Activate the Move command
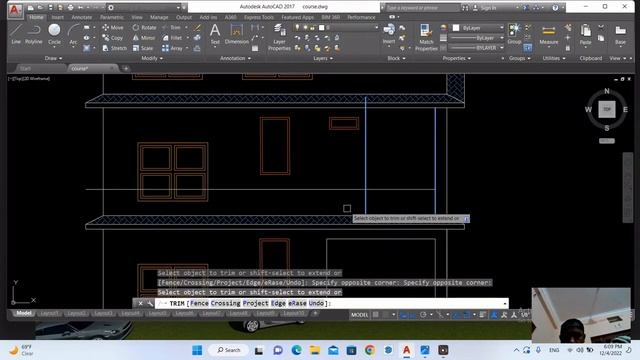The image size is (640, 360). (113, 27)
